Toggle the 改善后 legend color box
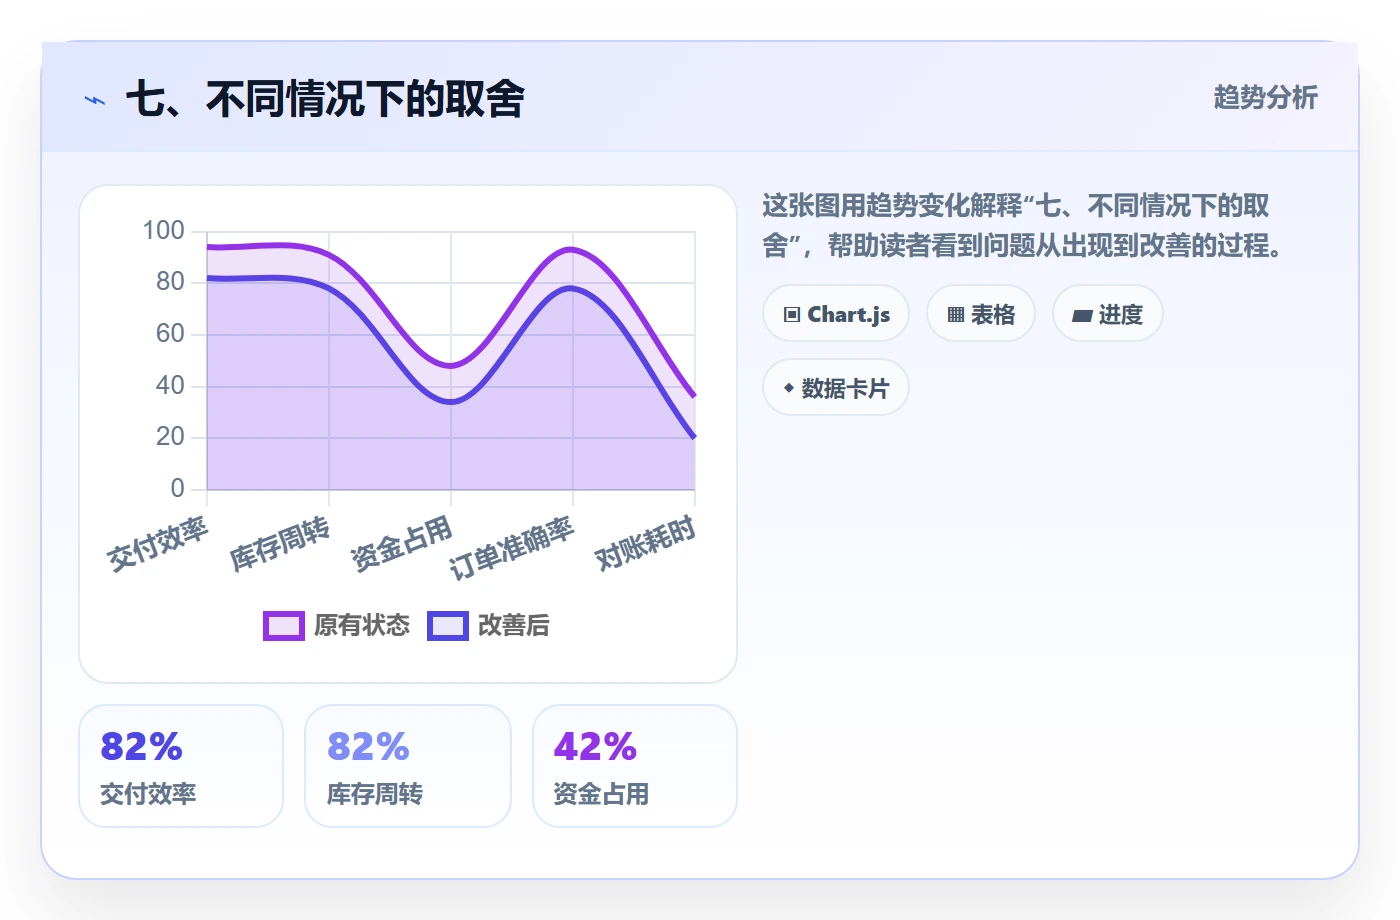1400x920 pixels. 448,625
